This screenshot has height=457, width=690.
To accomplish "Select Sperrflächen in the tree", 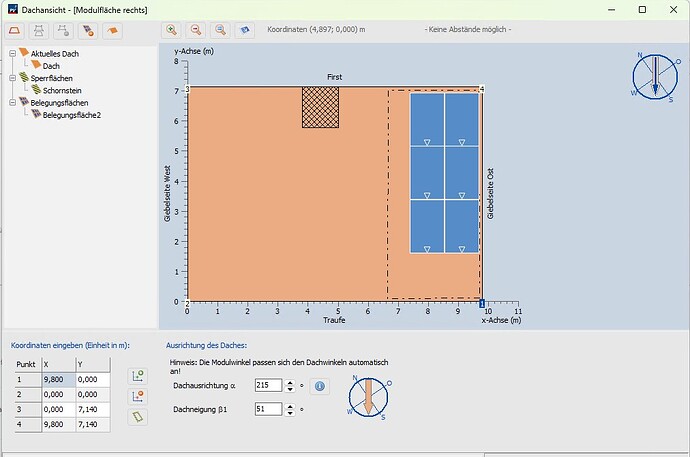I will coord(51,78).
